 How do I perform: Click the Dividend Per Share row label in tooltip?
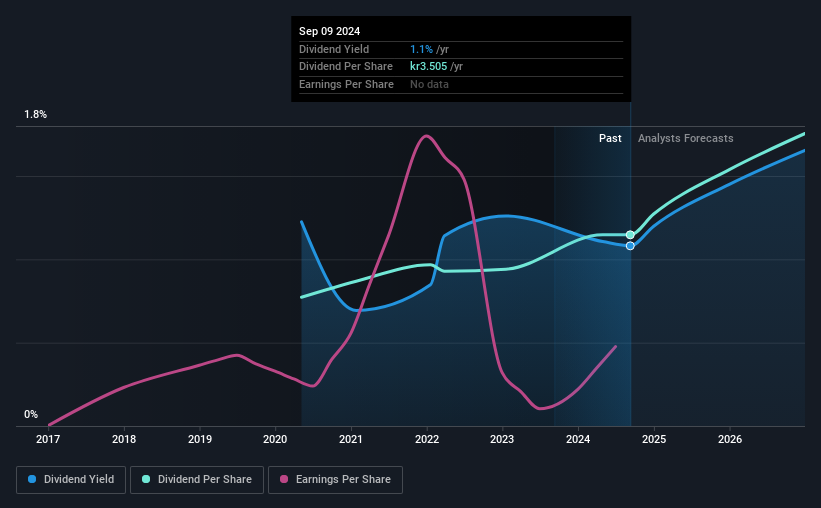346,67
